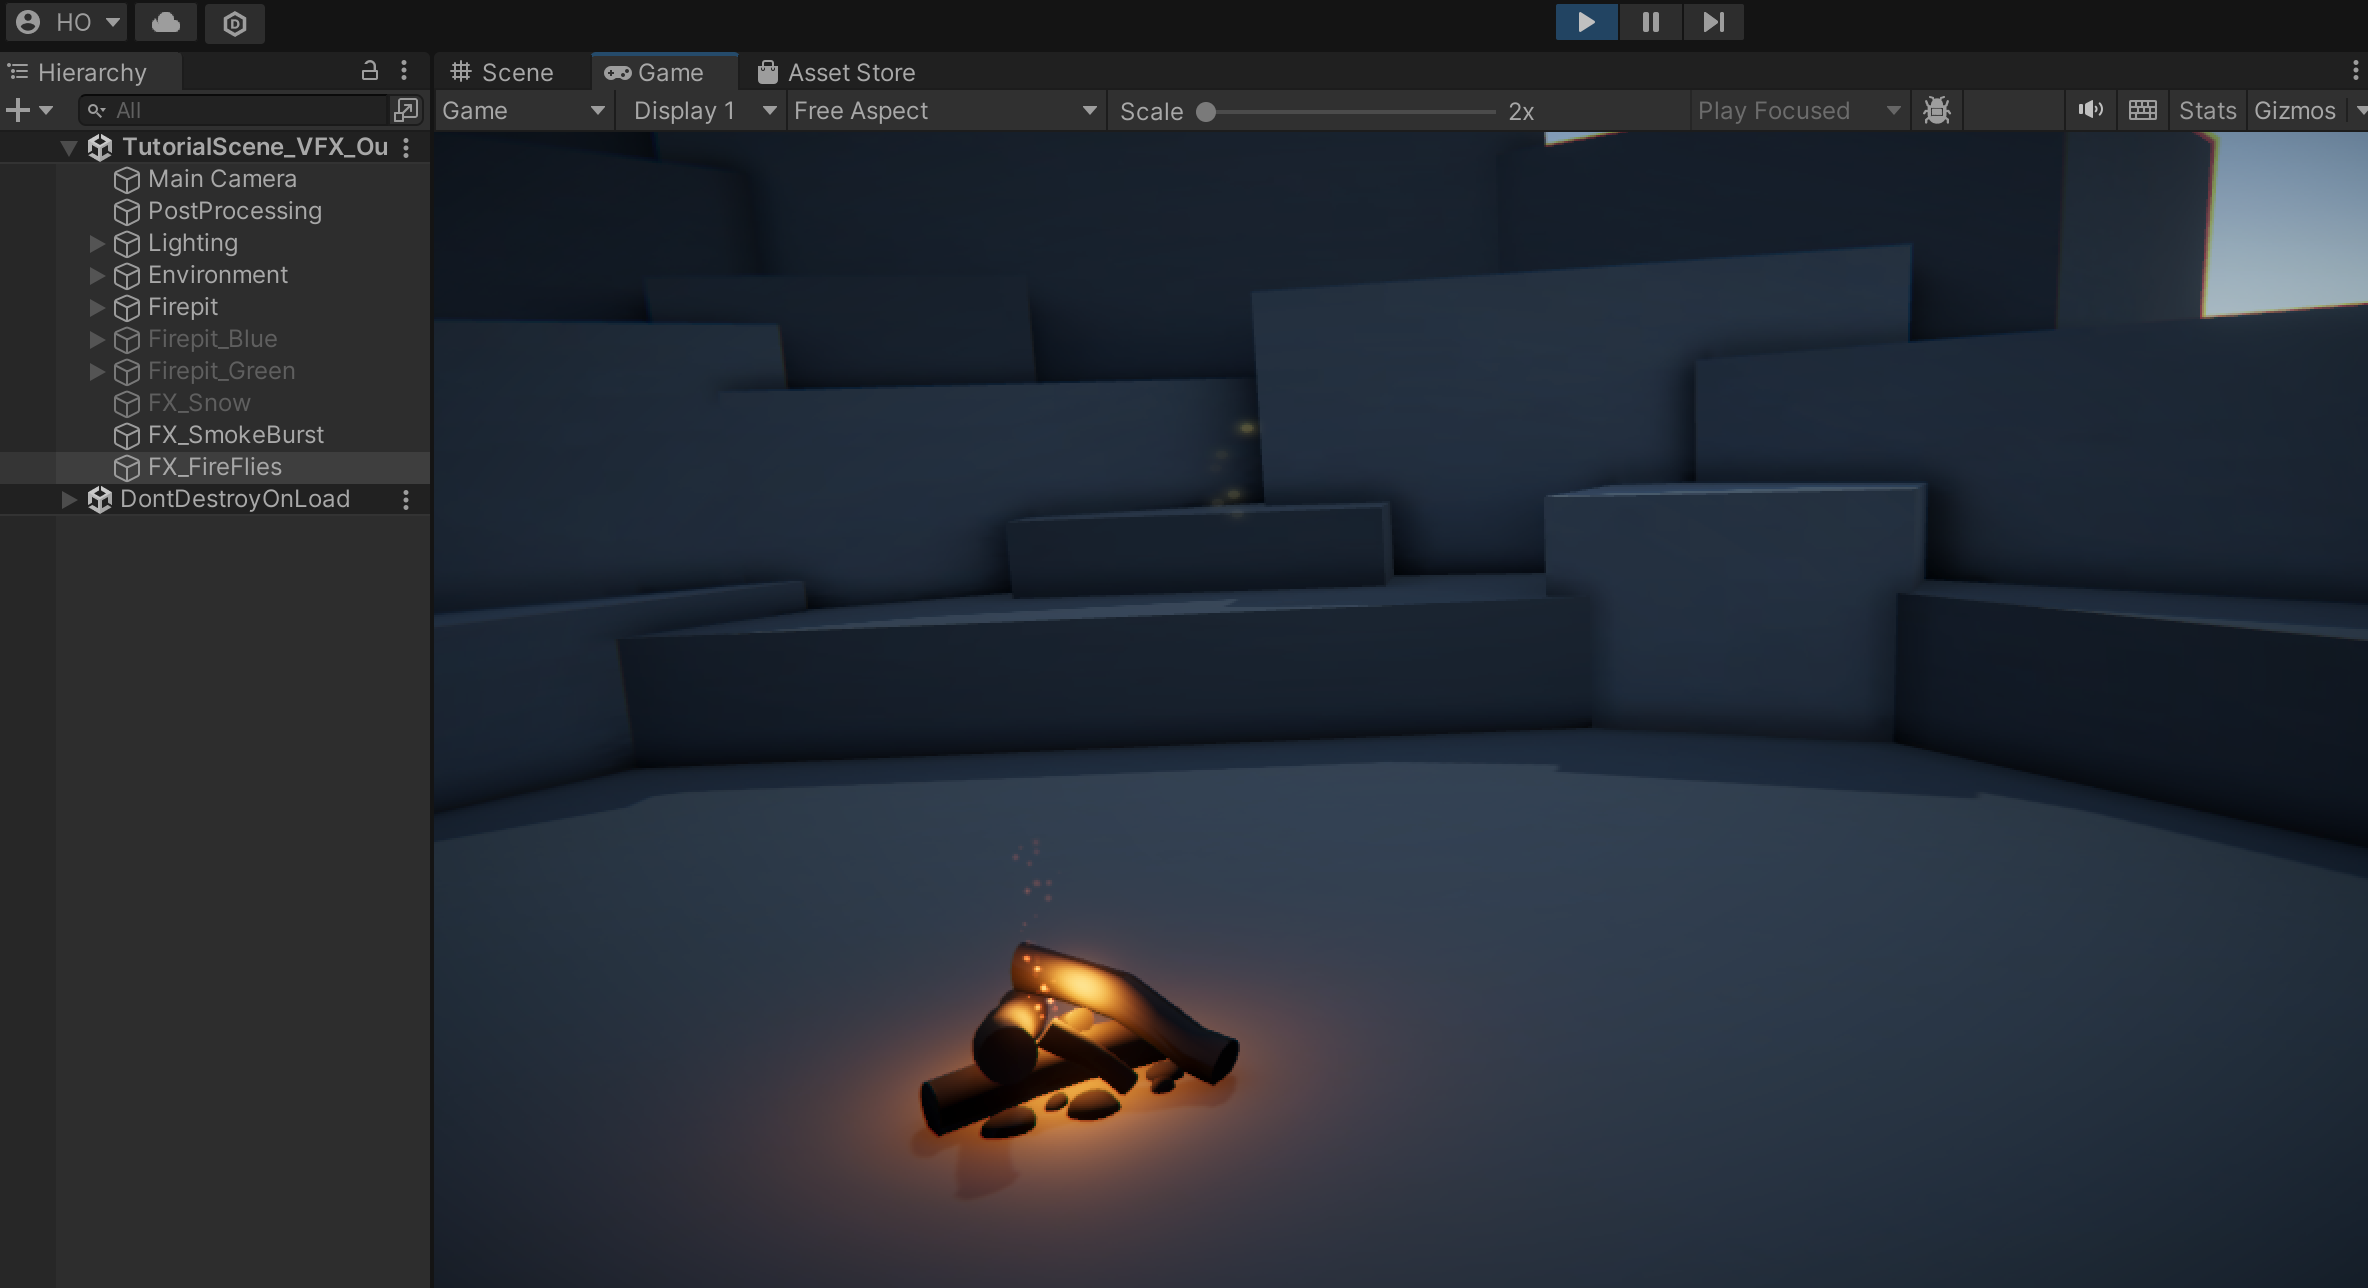Click the debug (bug) icon next to Play Focused
The height and width of the screenshot is (1288, 2368).
coord(1938,110)
